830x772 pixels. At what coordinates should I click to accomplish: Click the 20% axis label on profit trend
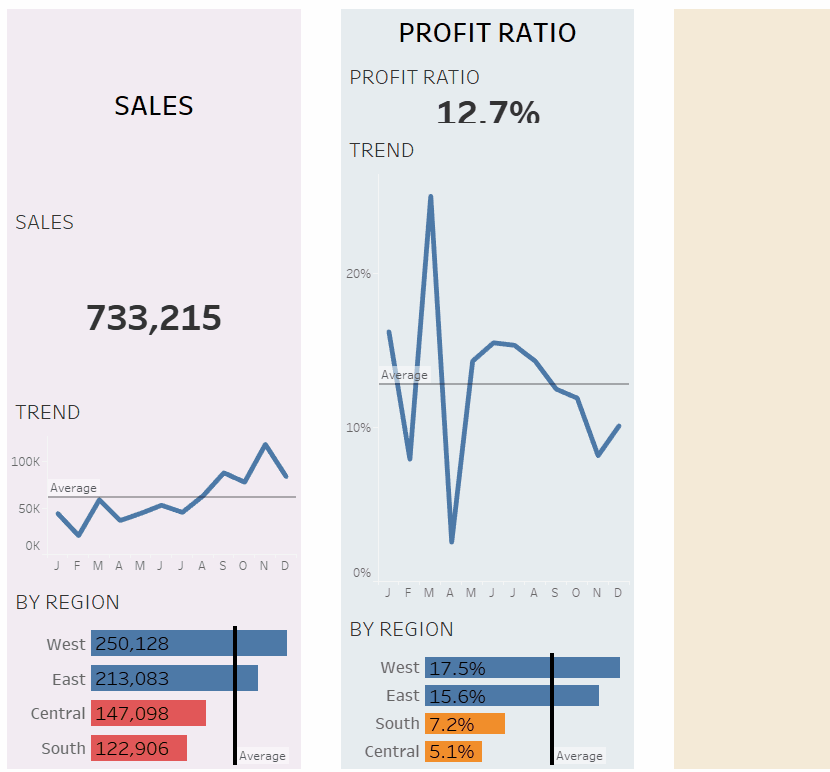pos(359,273)
